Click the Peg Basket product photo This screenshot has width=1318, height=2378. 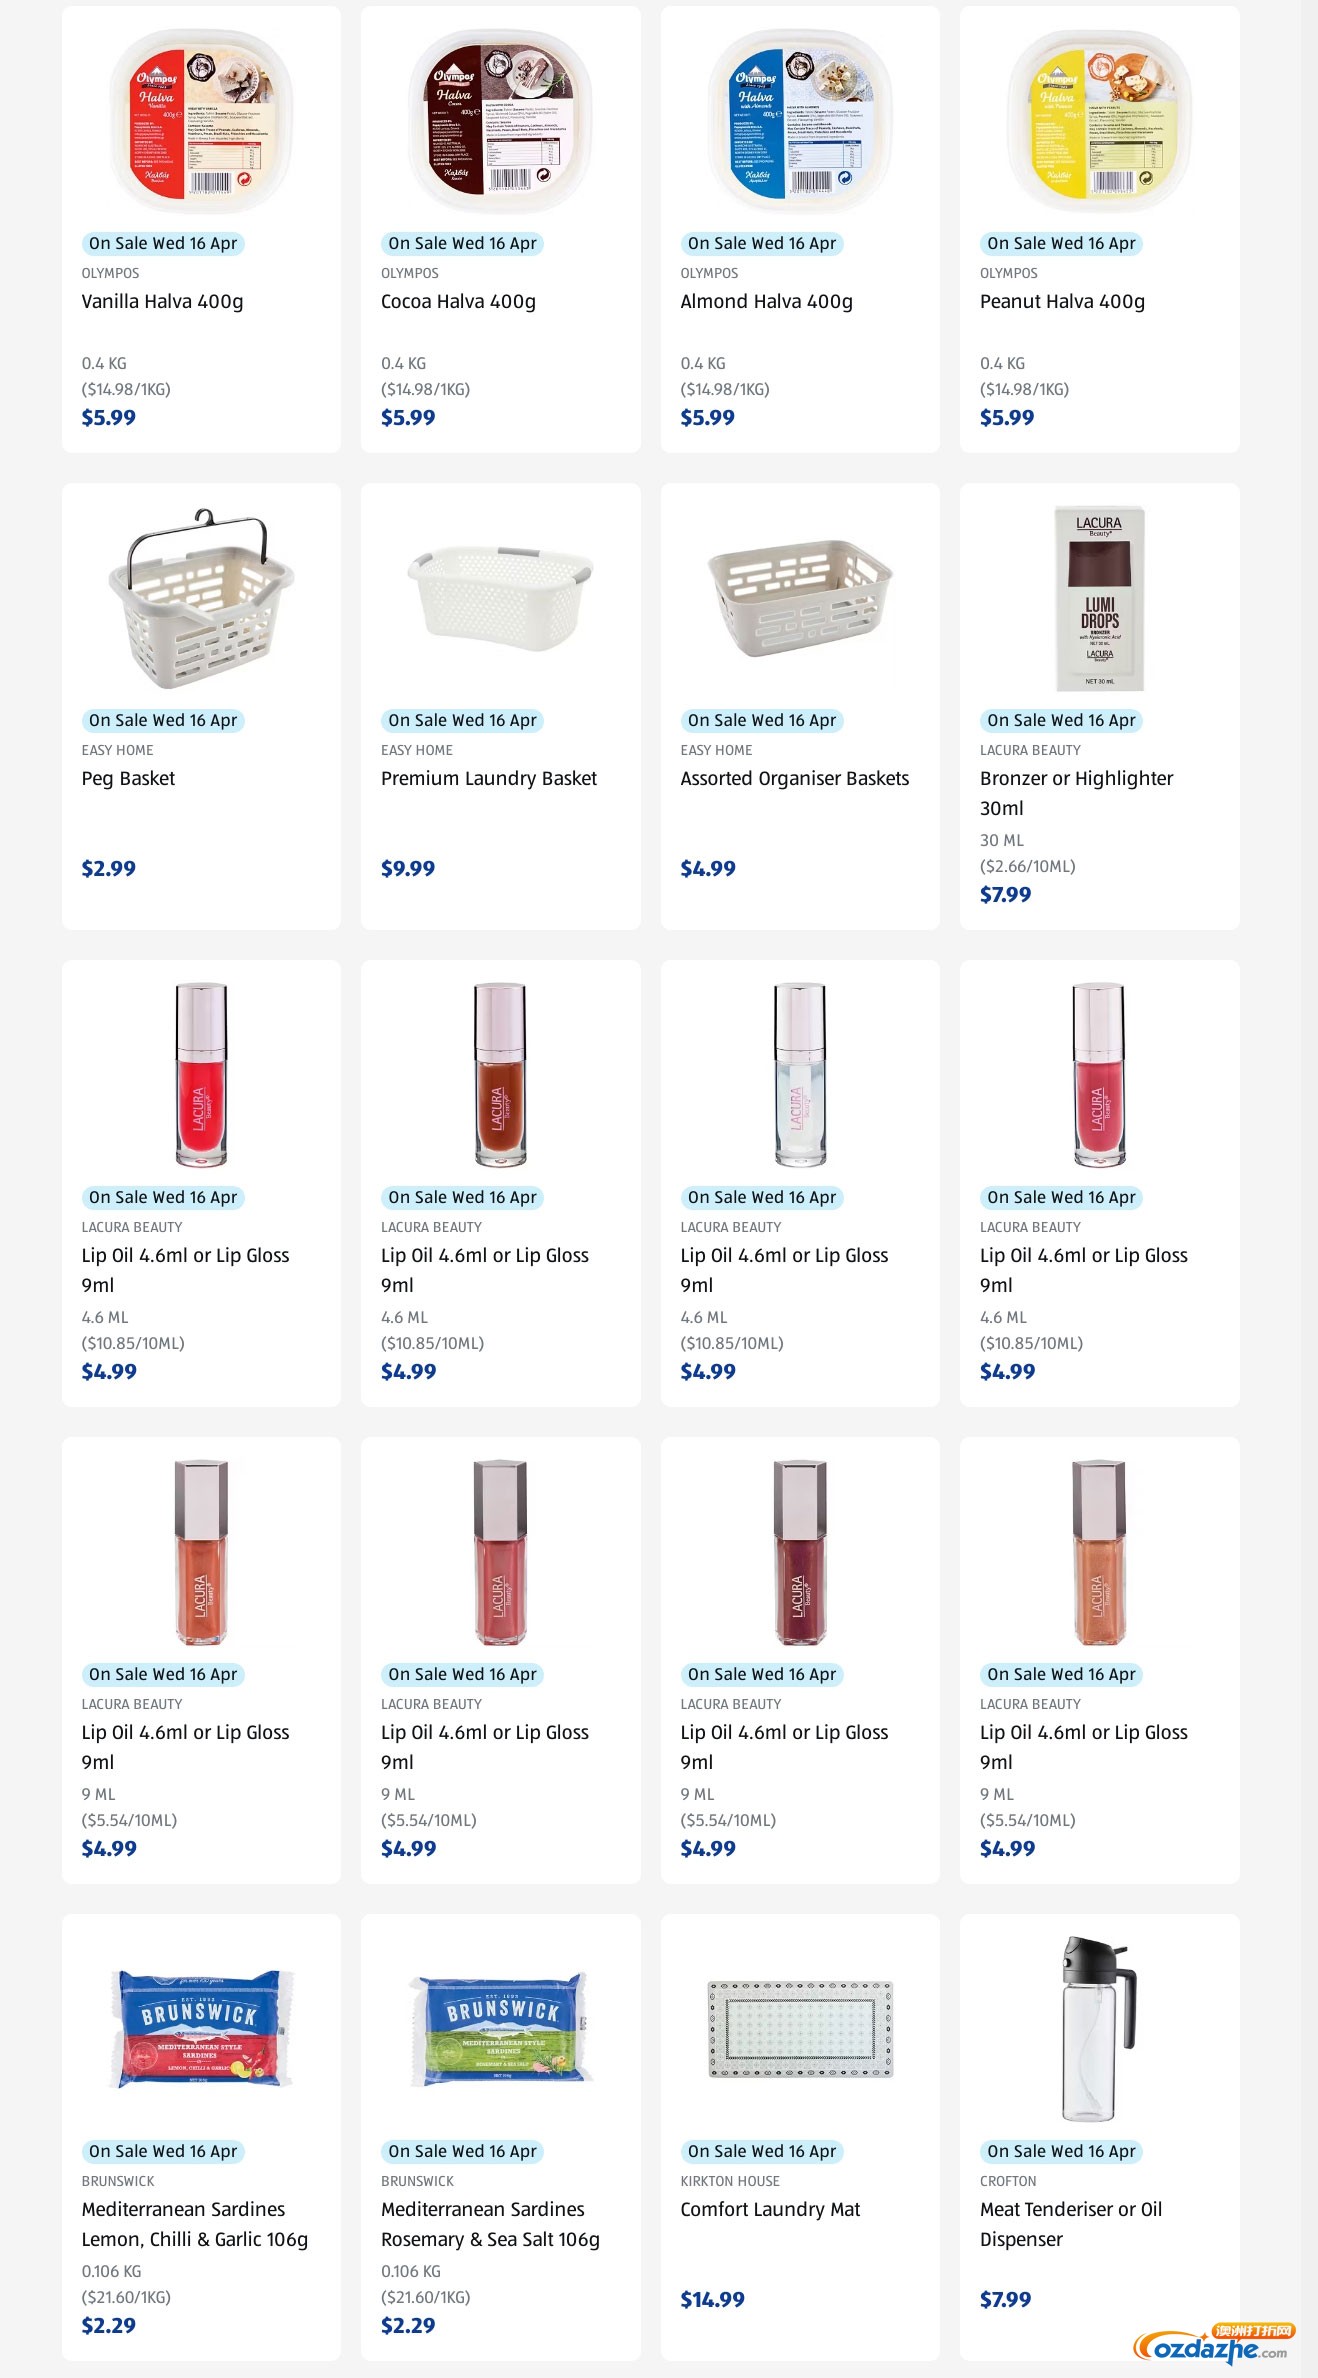coord(201,598)
